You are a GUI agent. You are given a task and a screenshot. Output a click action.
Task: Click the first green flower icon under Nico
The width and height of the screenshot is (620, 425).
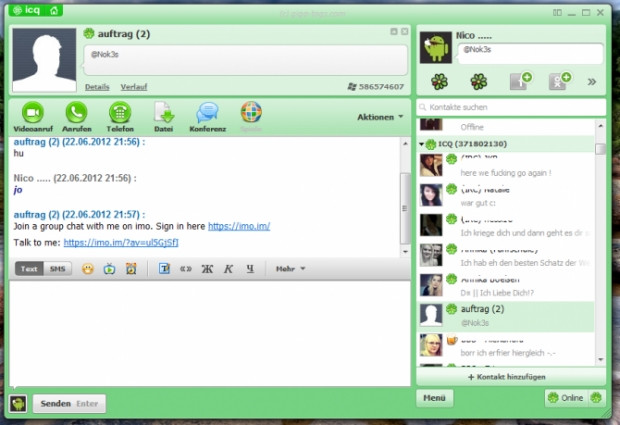[x=439, y=82]
